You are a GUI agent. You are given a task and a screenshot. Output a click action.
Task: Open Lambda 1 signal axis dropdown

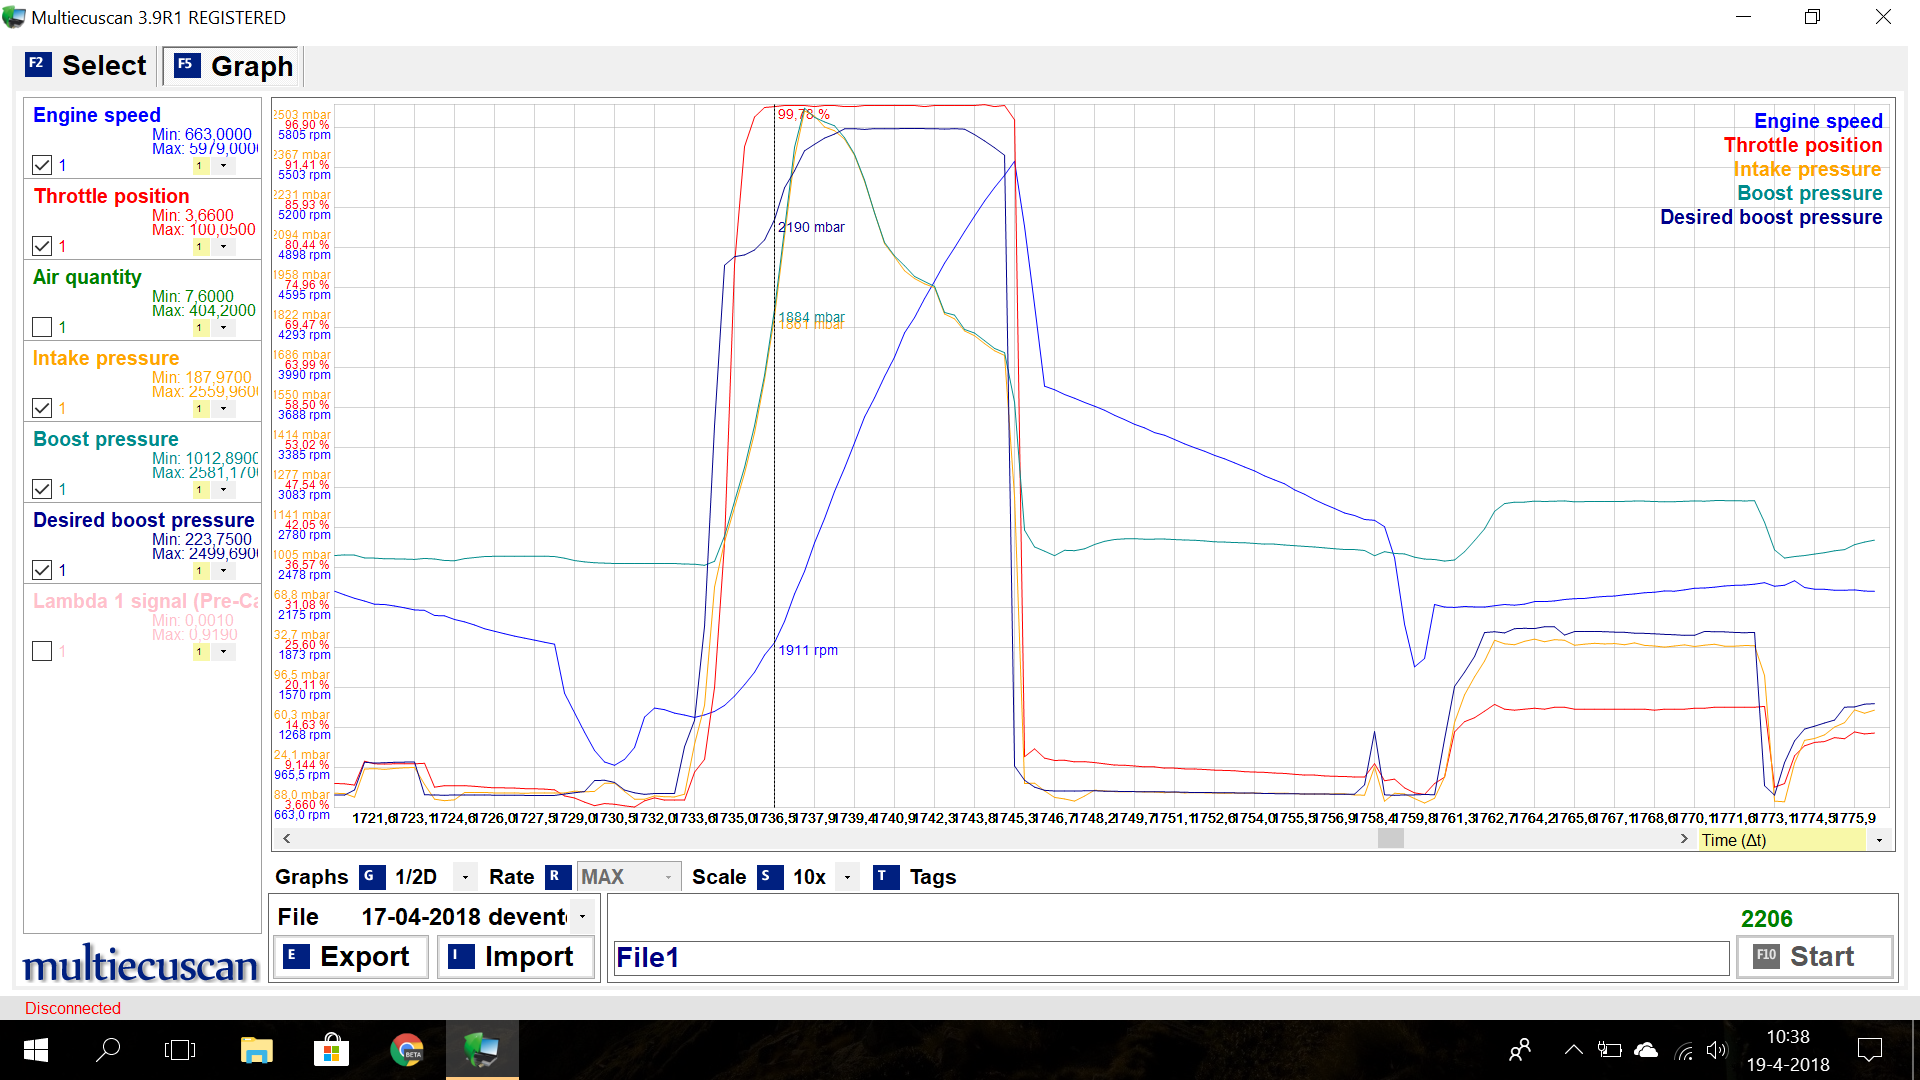[x=223, y=652]
